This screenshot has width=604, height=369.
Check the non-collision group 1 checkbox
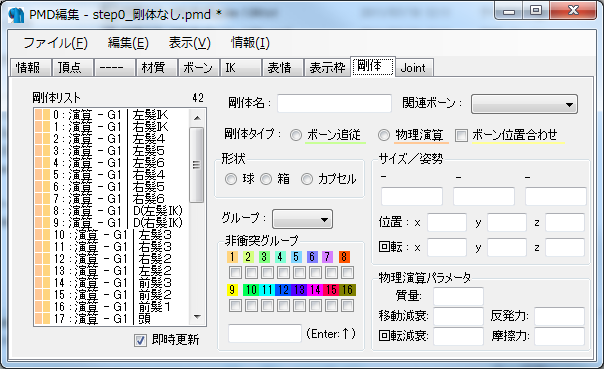pyautogui.click(x=235, y=273)
